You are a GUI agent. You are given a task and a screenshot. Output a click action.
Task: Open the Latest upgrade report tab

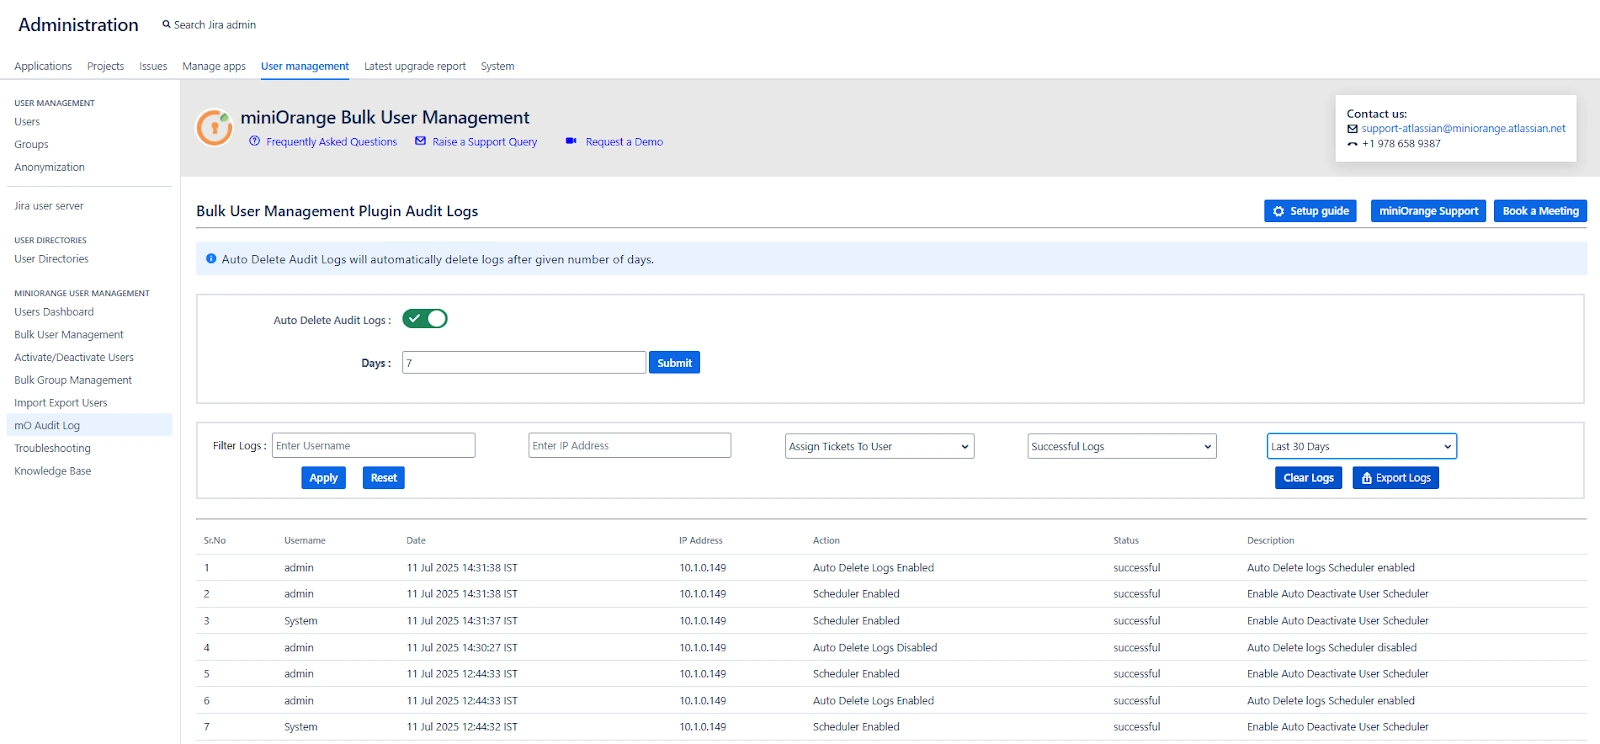point(415,66)
